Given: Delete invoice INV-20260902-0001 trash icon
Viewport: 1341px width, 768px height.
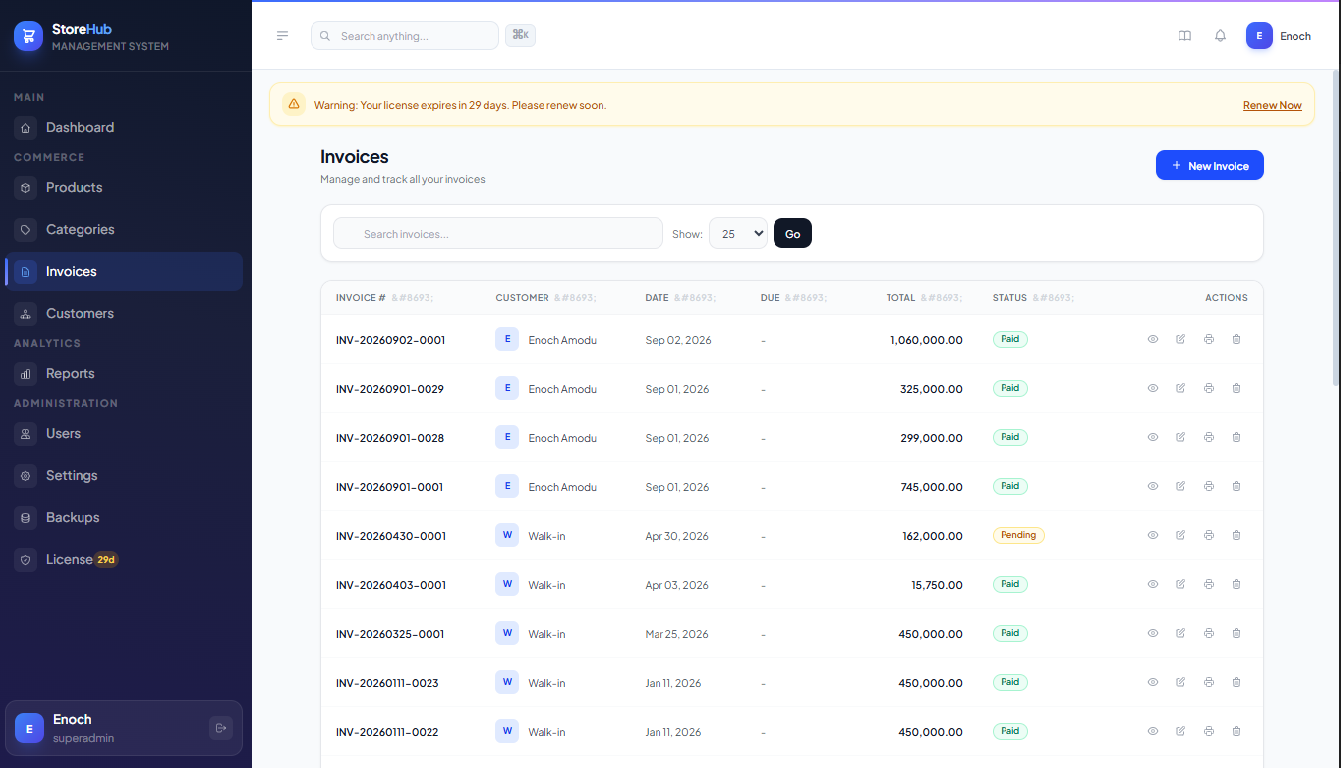Looking at the screenshot, I should point(1237,340).
